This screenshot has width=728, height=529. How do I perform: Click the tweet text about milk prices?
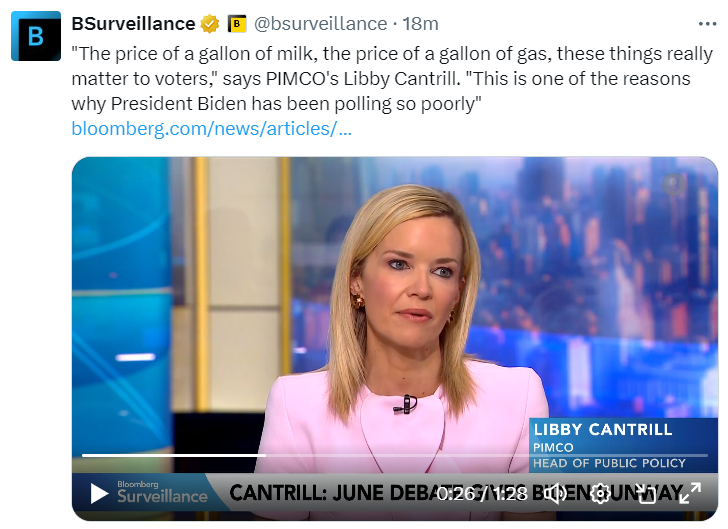click(x=390, y=78)
